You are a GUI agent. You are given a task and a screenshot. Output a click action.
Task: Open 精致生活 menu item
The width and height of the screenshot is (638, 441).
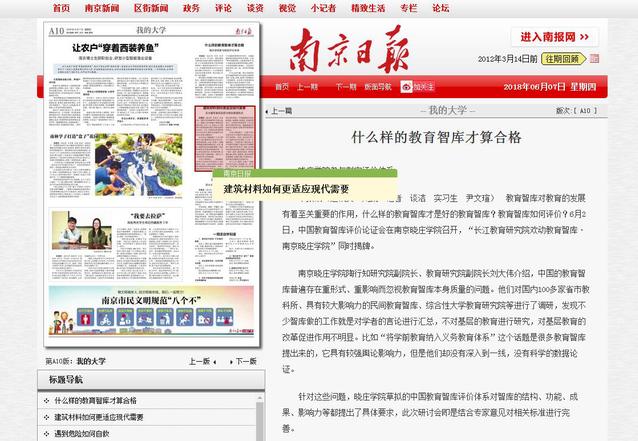(x=368, y=8)
